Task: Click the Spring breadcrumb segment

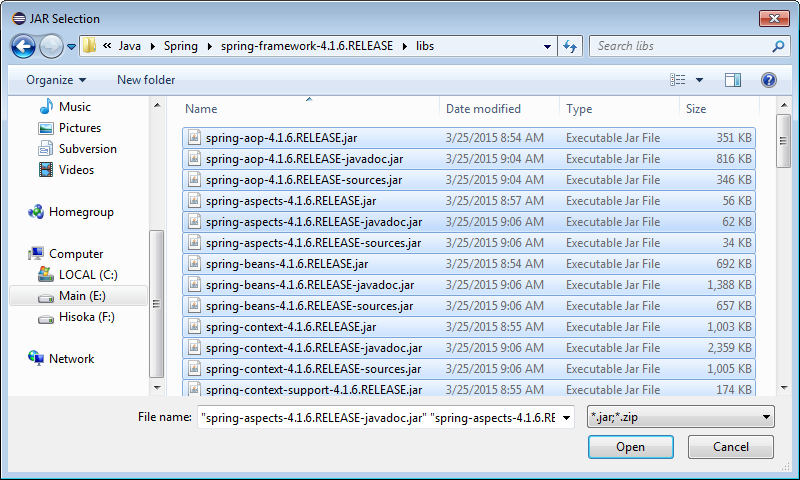Action: [x=181, y=46]
